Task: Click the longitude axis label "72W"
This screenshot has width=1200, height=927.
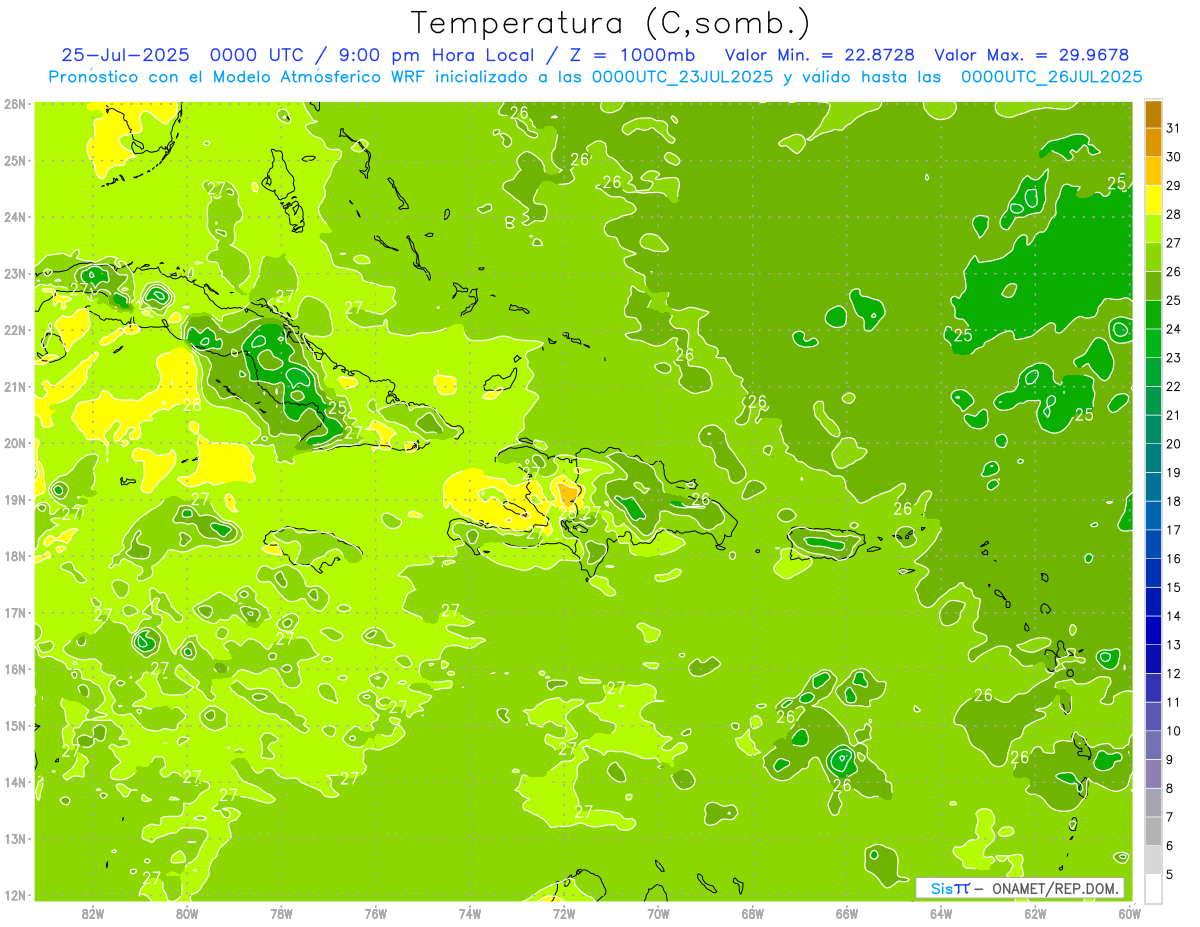Action: point(564,913)
